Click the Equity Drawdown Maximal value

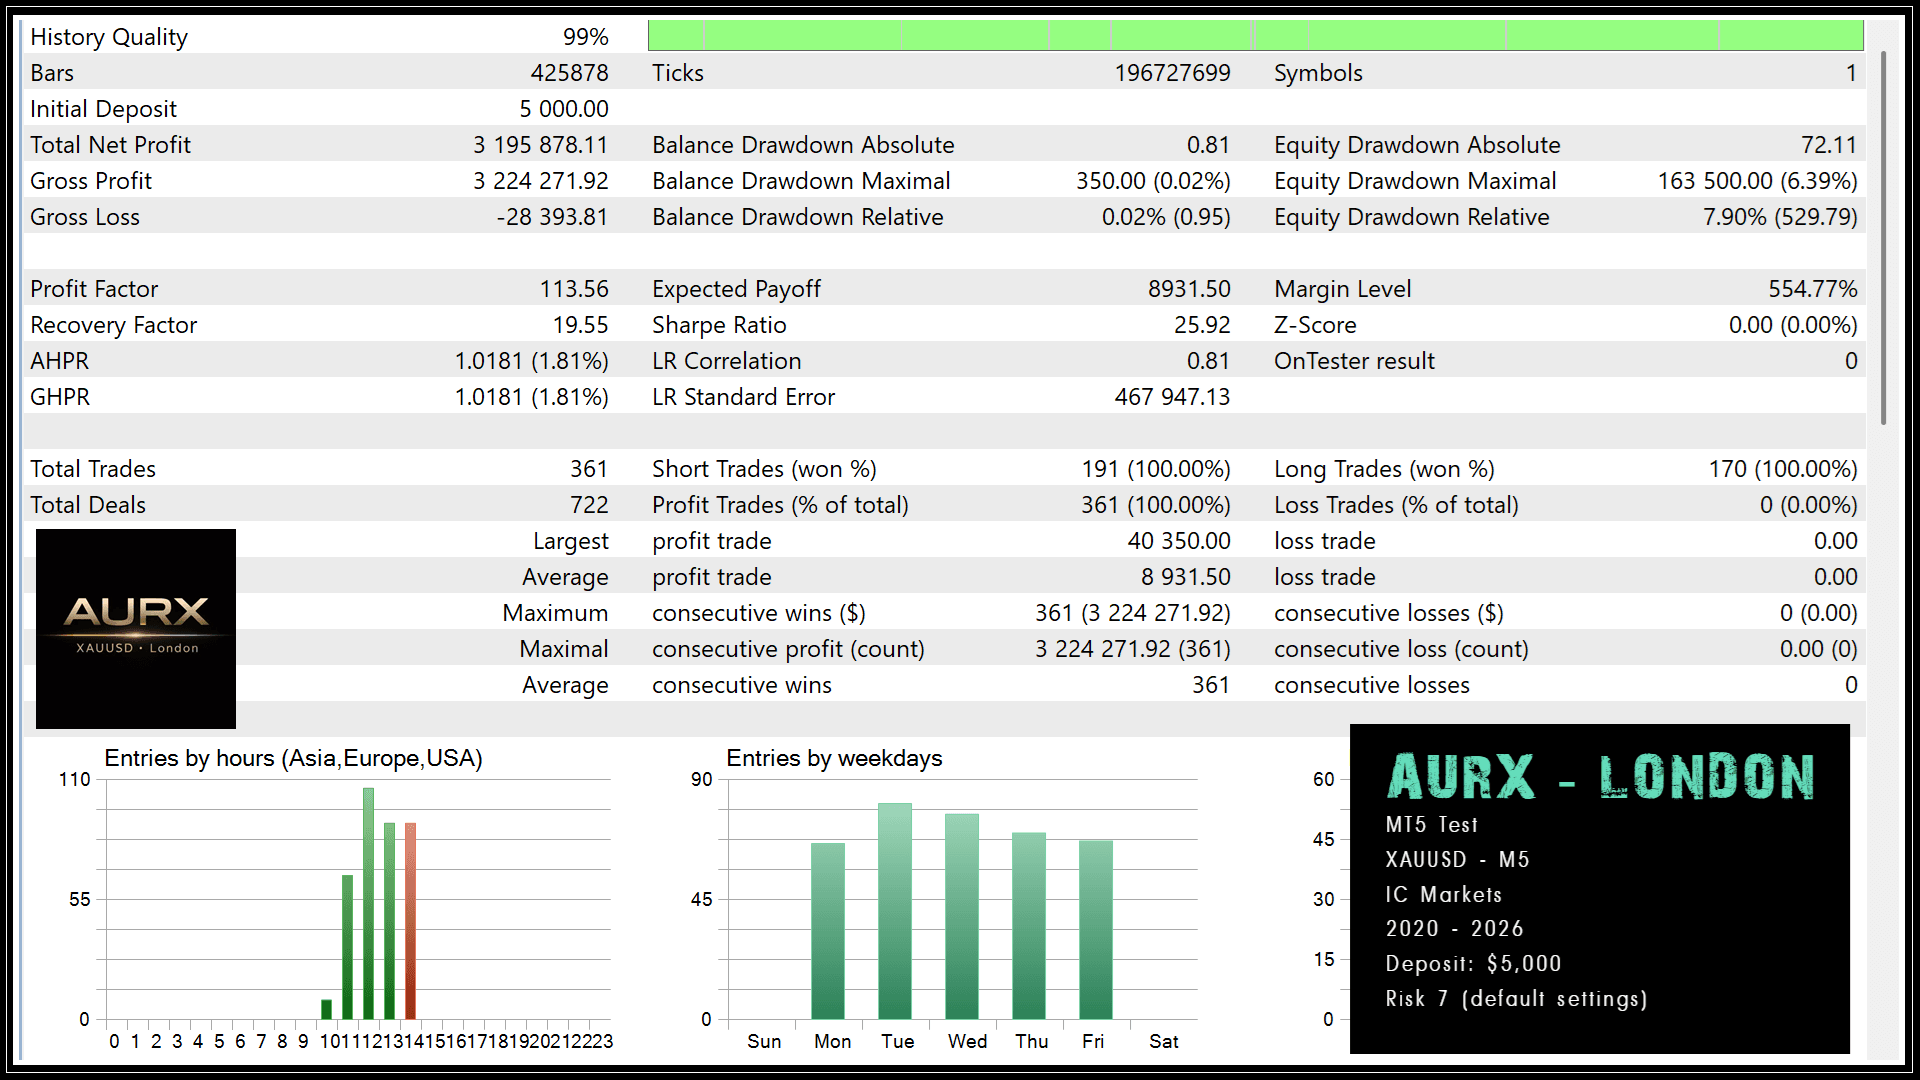coord(1757,181)
